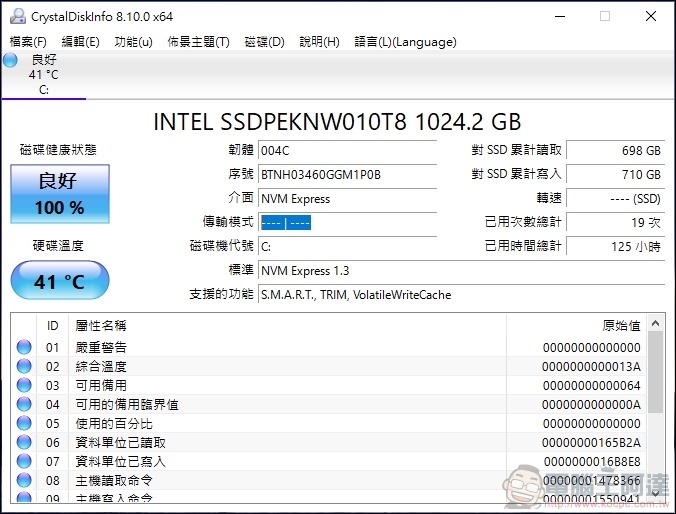
Task: Click status icon of attribute 07 資料單位已寫入
Action: click(24, 461)
